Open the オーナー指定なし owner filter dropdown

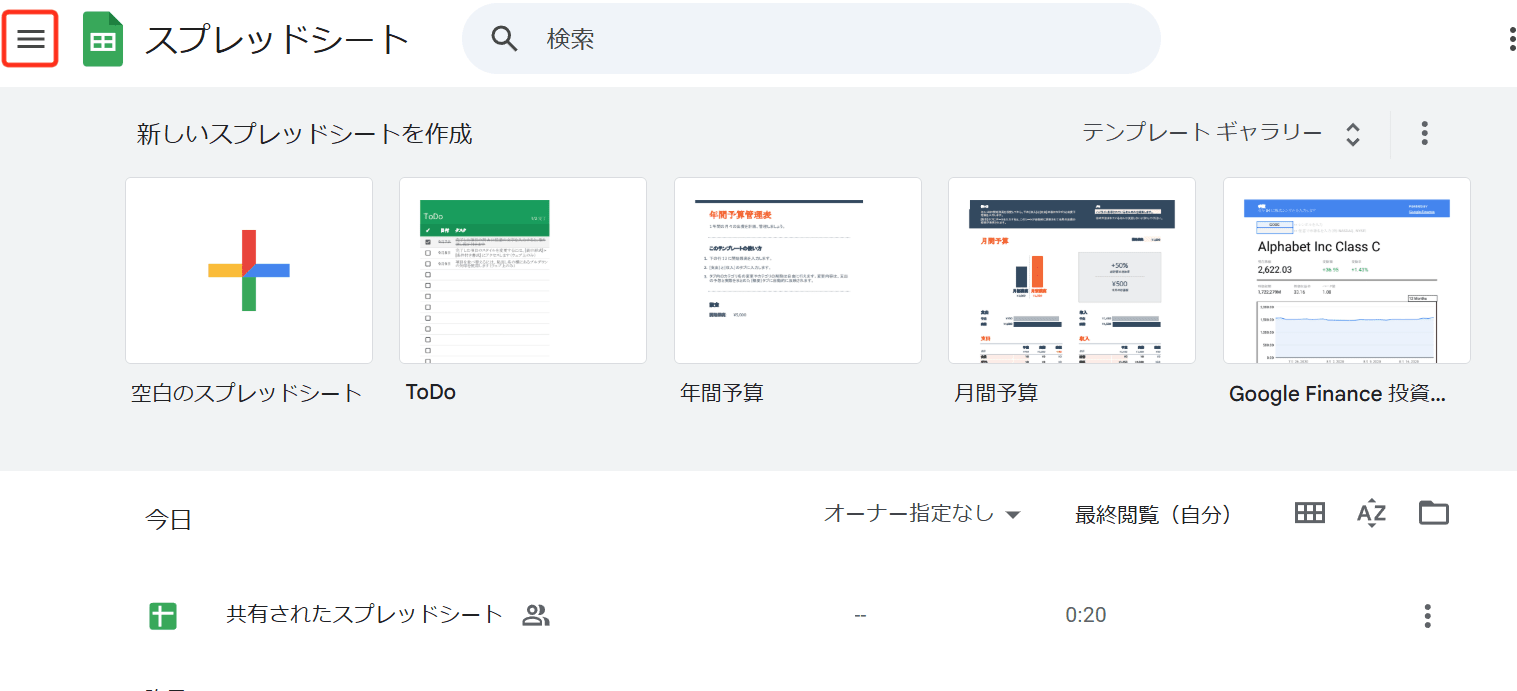click(x=921, y=514)
